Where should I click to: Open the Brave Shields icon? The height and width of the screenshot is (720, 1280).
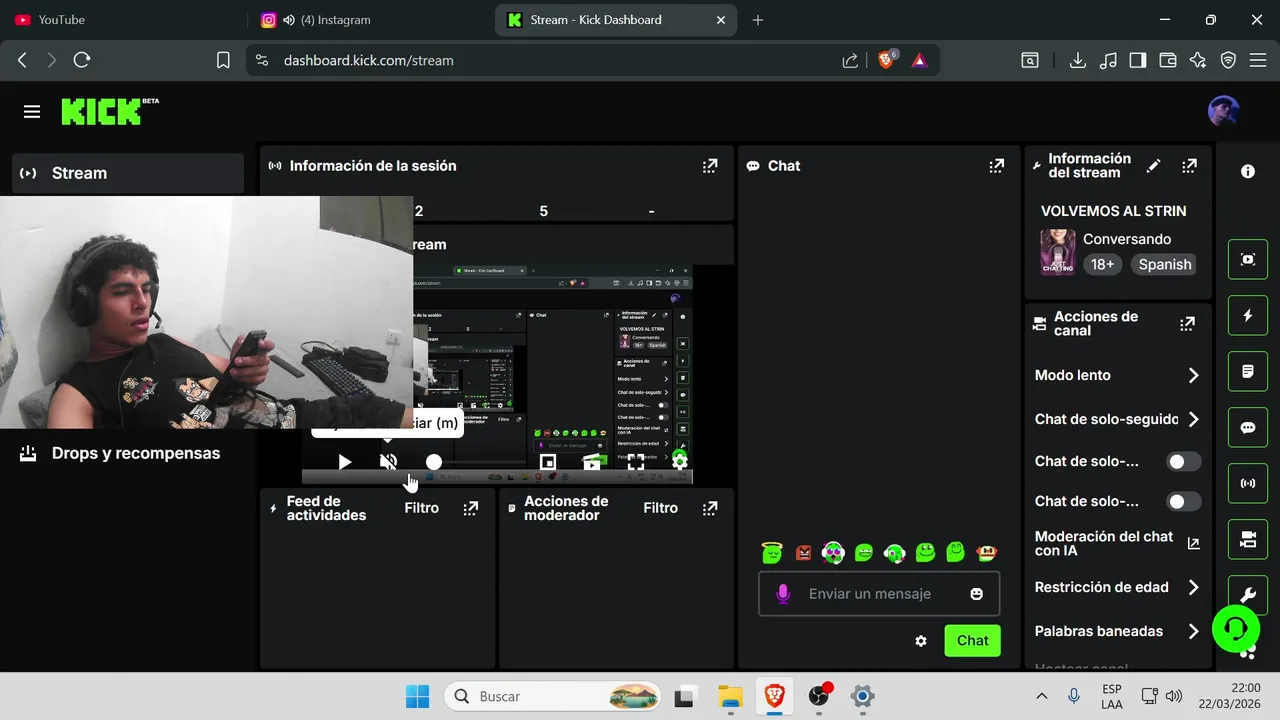(886, 60)
